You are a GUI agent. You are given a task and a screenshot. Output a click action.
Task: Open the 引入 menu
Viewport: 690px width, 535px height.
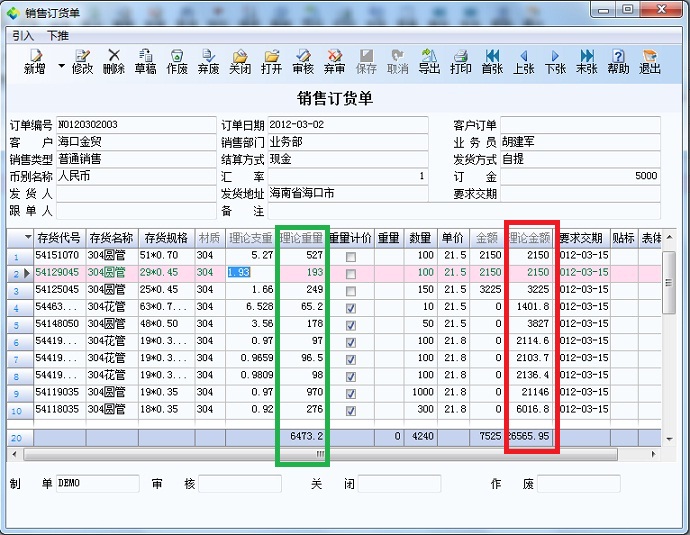pos(22,35)
